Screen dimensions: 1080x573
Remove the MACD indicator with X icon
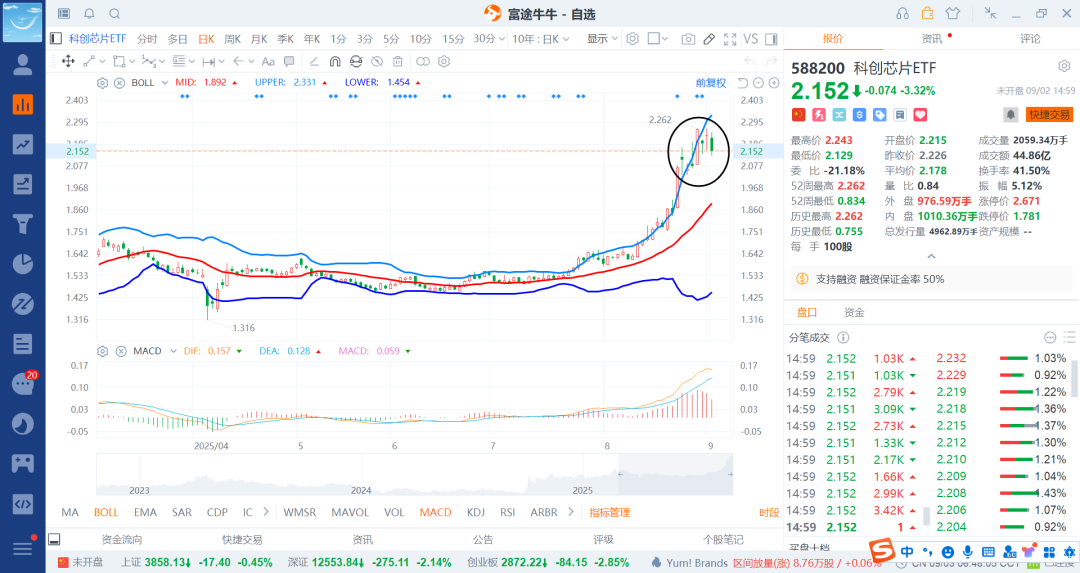(121, 351)
